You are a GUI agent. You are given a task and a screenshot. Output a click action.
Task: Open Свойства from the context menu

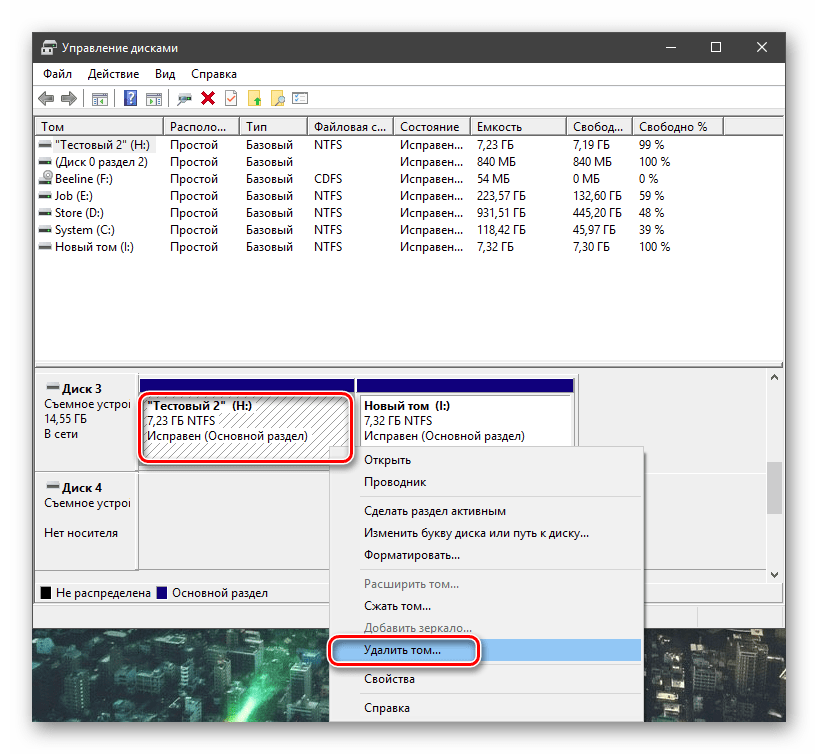(x=389, y=680)
